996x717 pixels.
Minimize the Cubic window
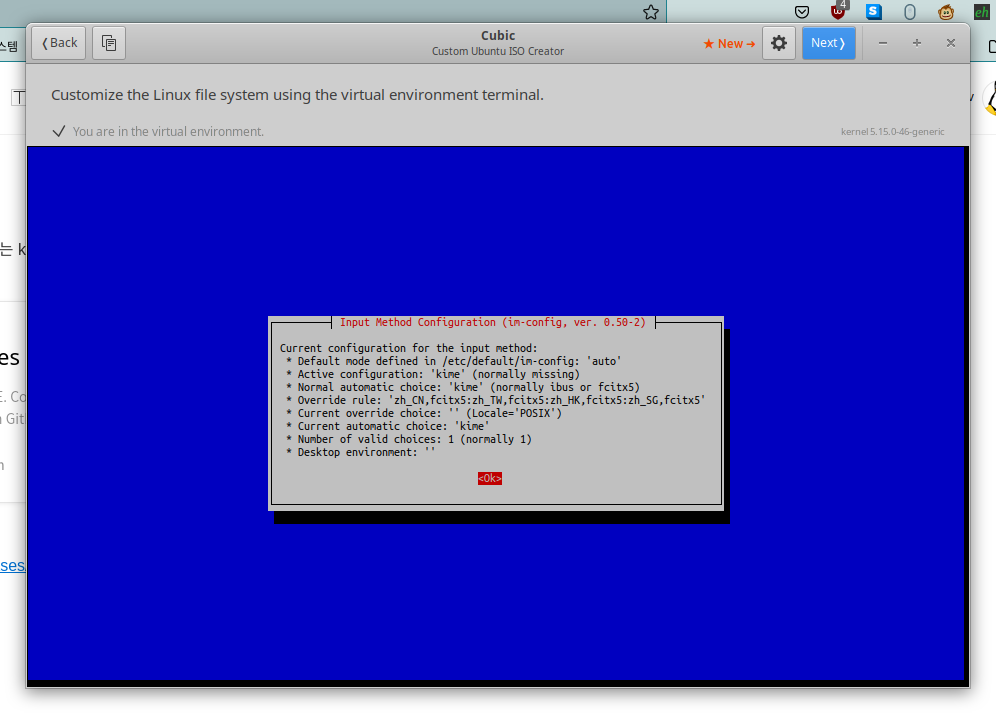(x=883, y=43)
